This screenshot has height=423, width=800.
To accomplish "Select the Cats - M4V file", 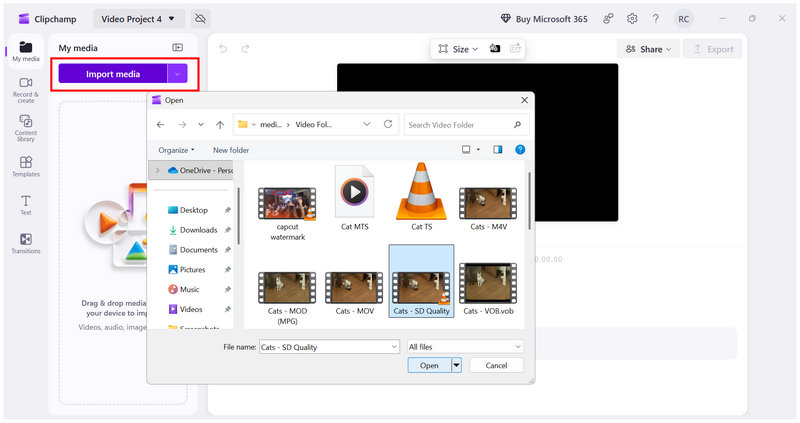I will [x=488, y=208].
